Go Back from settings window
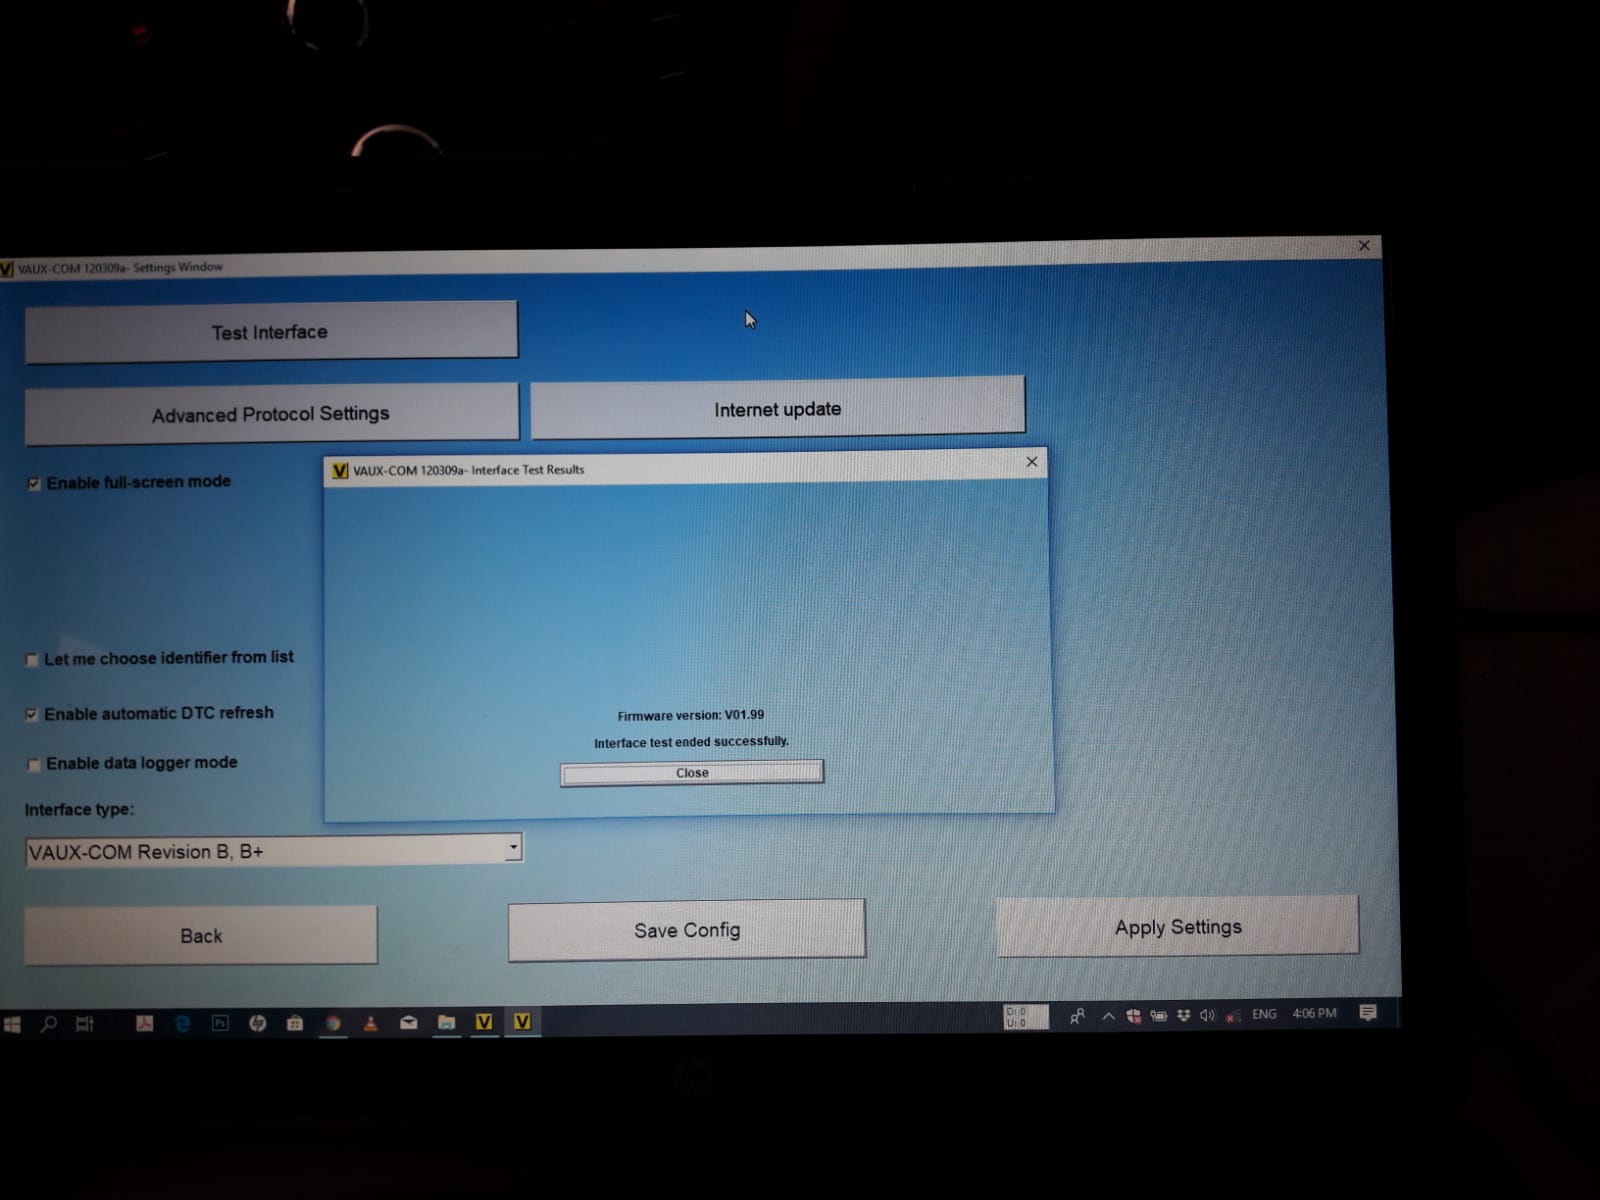Screen dimensions: 1600x1200 (201, 935)
